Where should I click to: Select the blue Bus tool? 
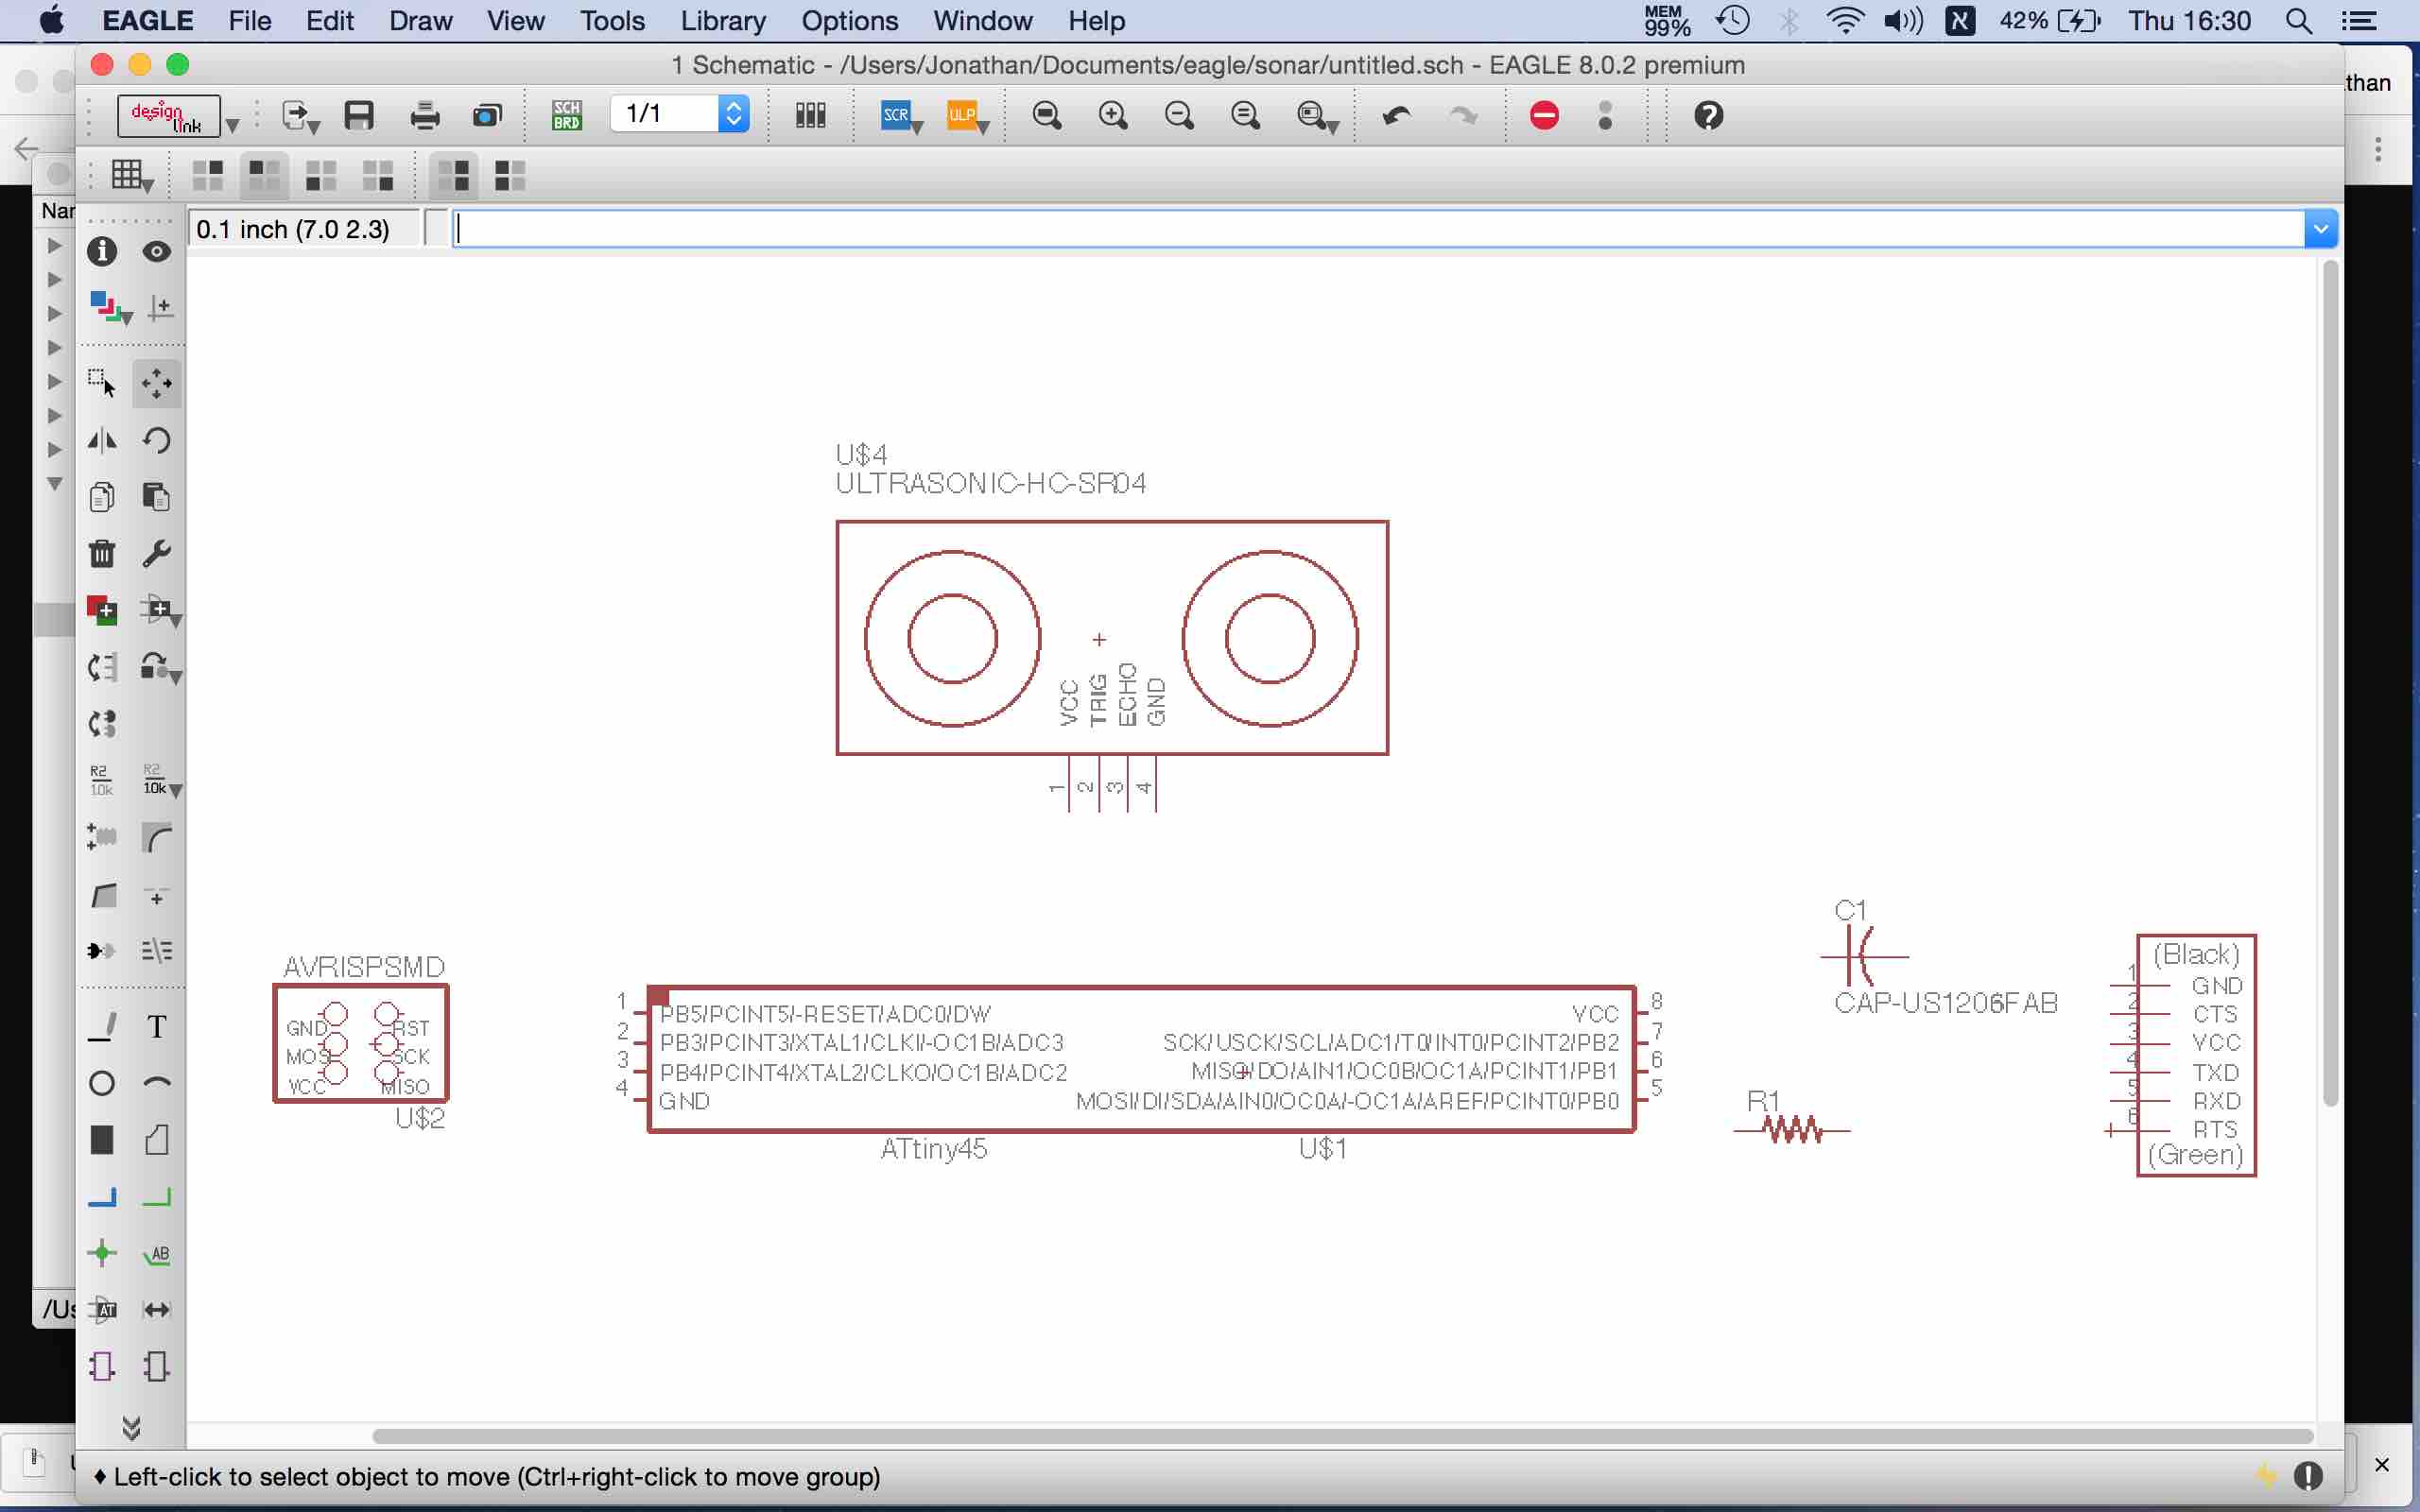[x=102, y=1197]
